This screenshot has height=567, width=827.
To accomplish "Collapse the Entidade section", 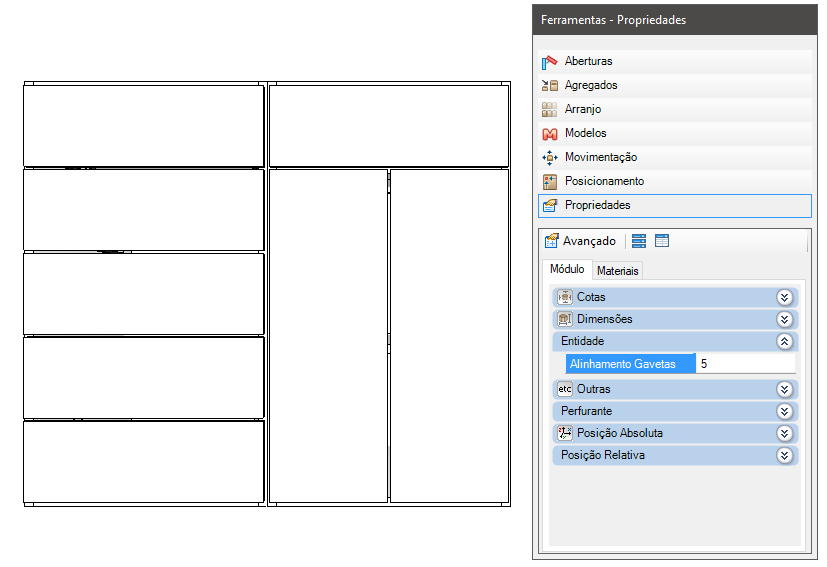I will [784, 342].
